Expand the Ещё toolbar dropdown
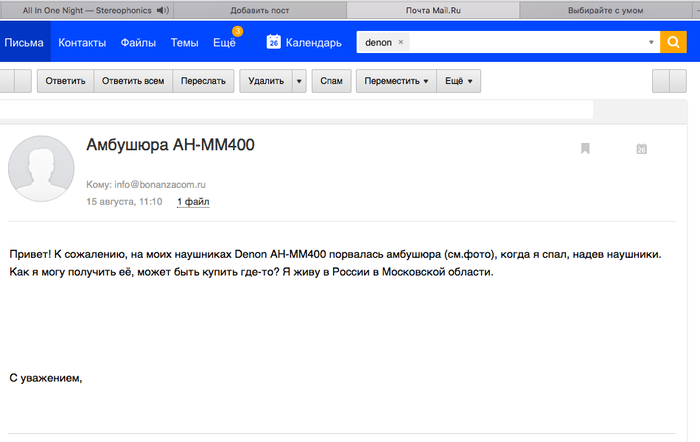This screenshot has height=442, width=700. pyautogui.click(x=460, y=81)
